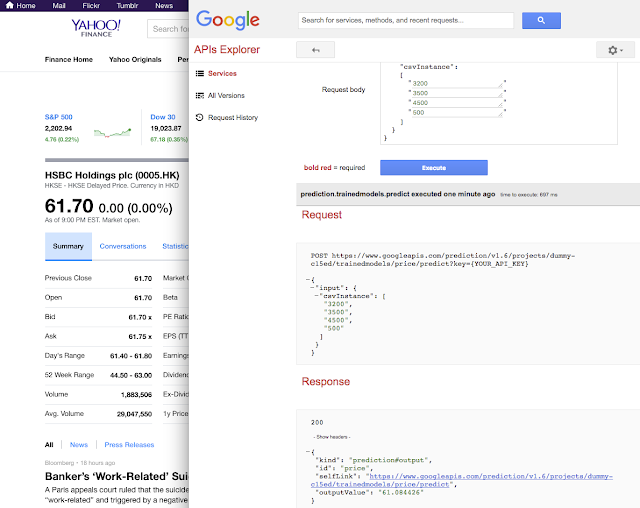Edit the csvInstance field containing 3500
The image size is (640, 508).
point(457,93)
